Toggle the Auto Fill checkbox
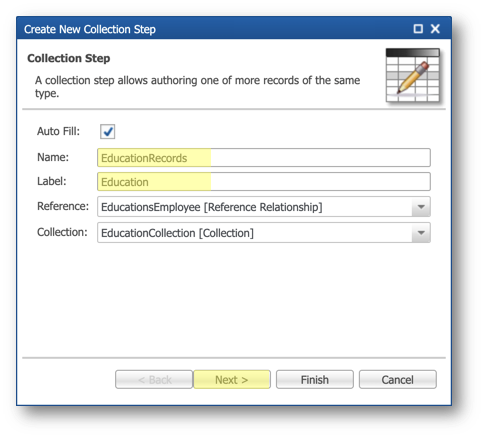483x437 pixels. (108, 132)
